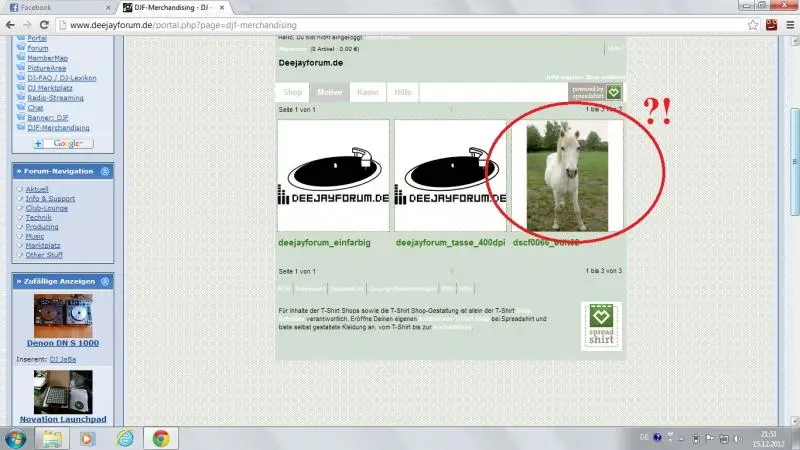Screen dimensions: 800x450
Task: Open the Club-Lounge forum link
Action: point(46,208)
